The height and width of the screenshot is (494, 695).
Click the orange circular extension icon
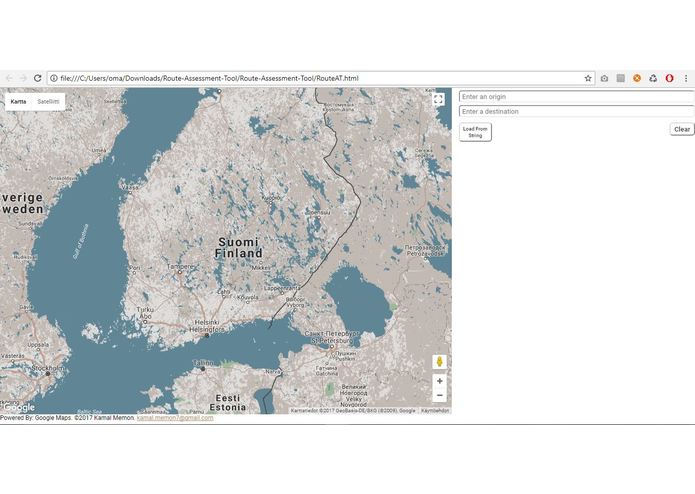637,78
